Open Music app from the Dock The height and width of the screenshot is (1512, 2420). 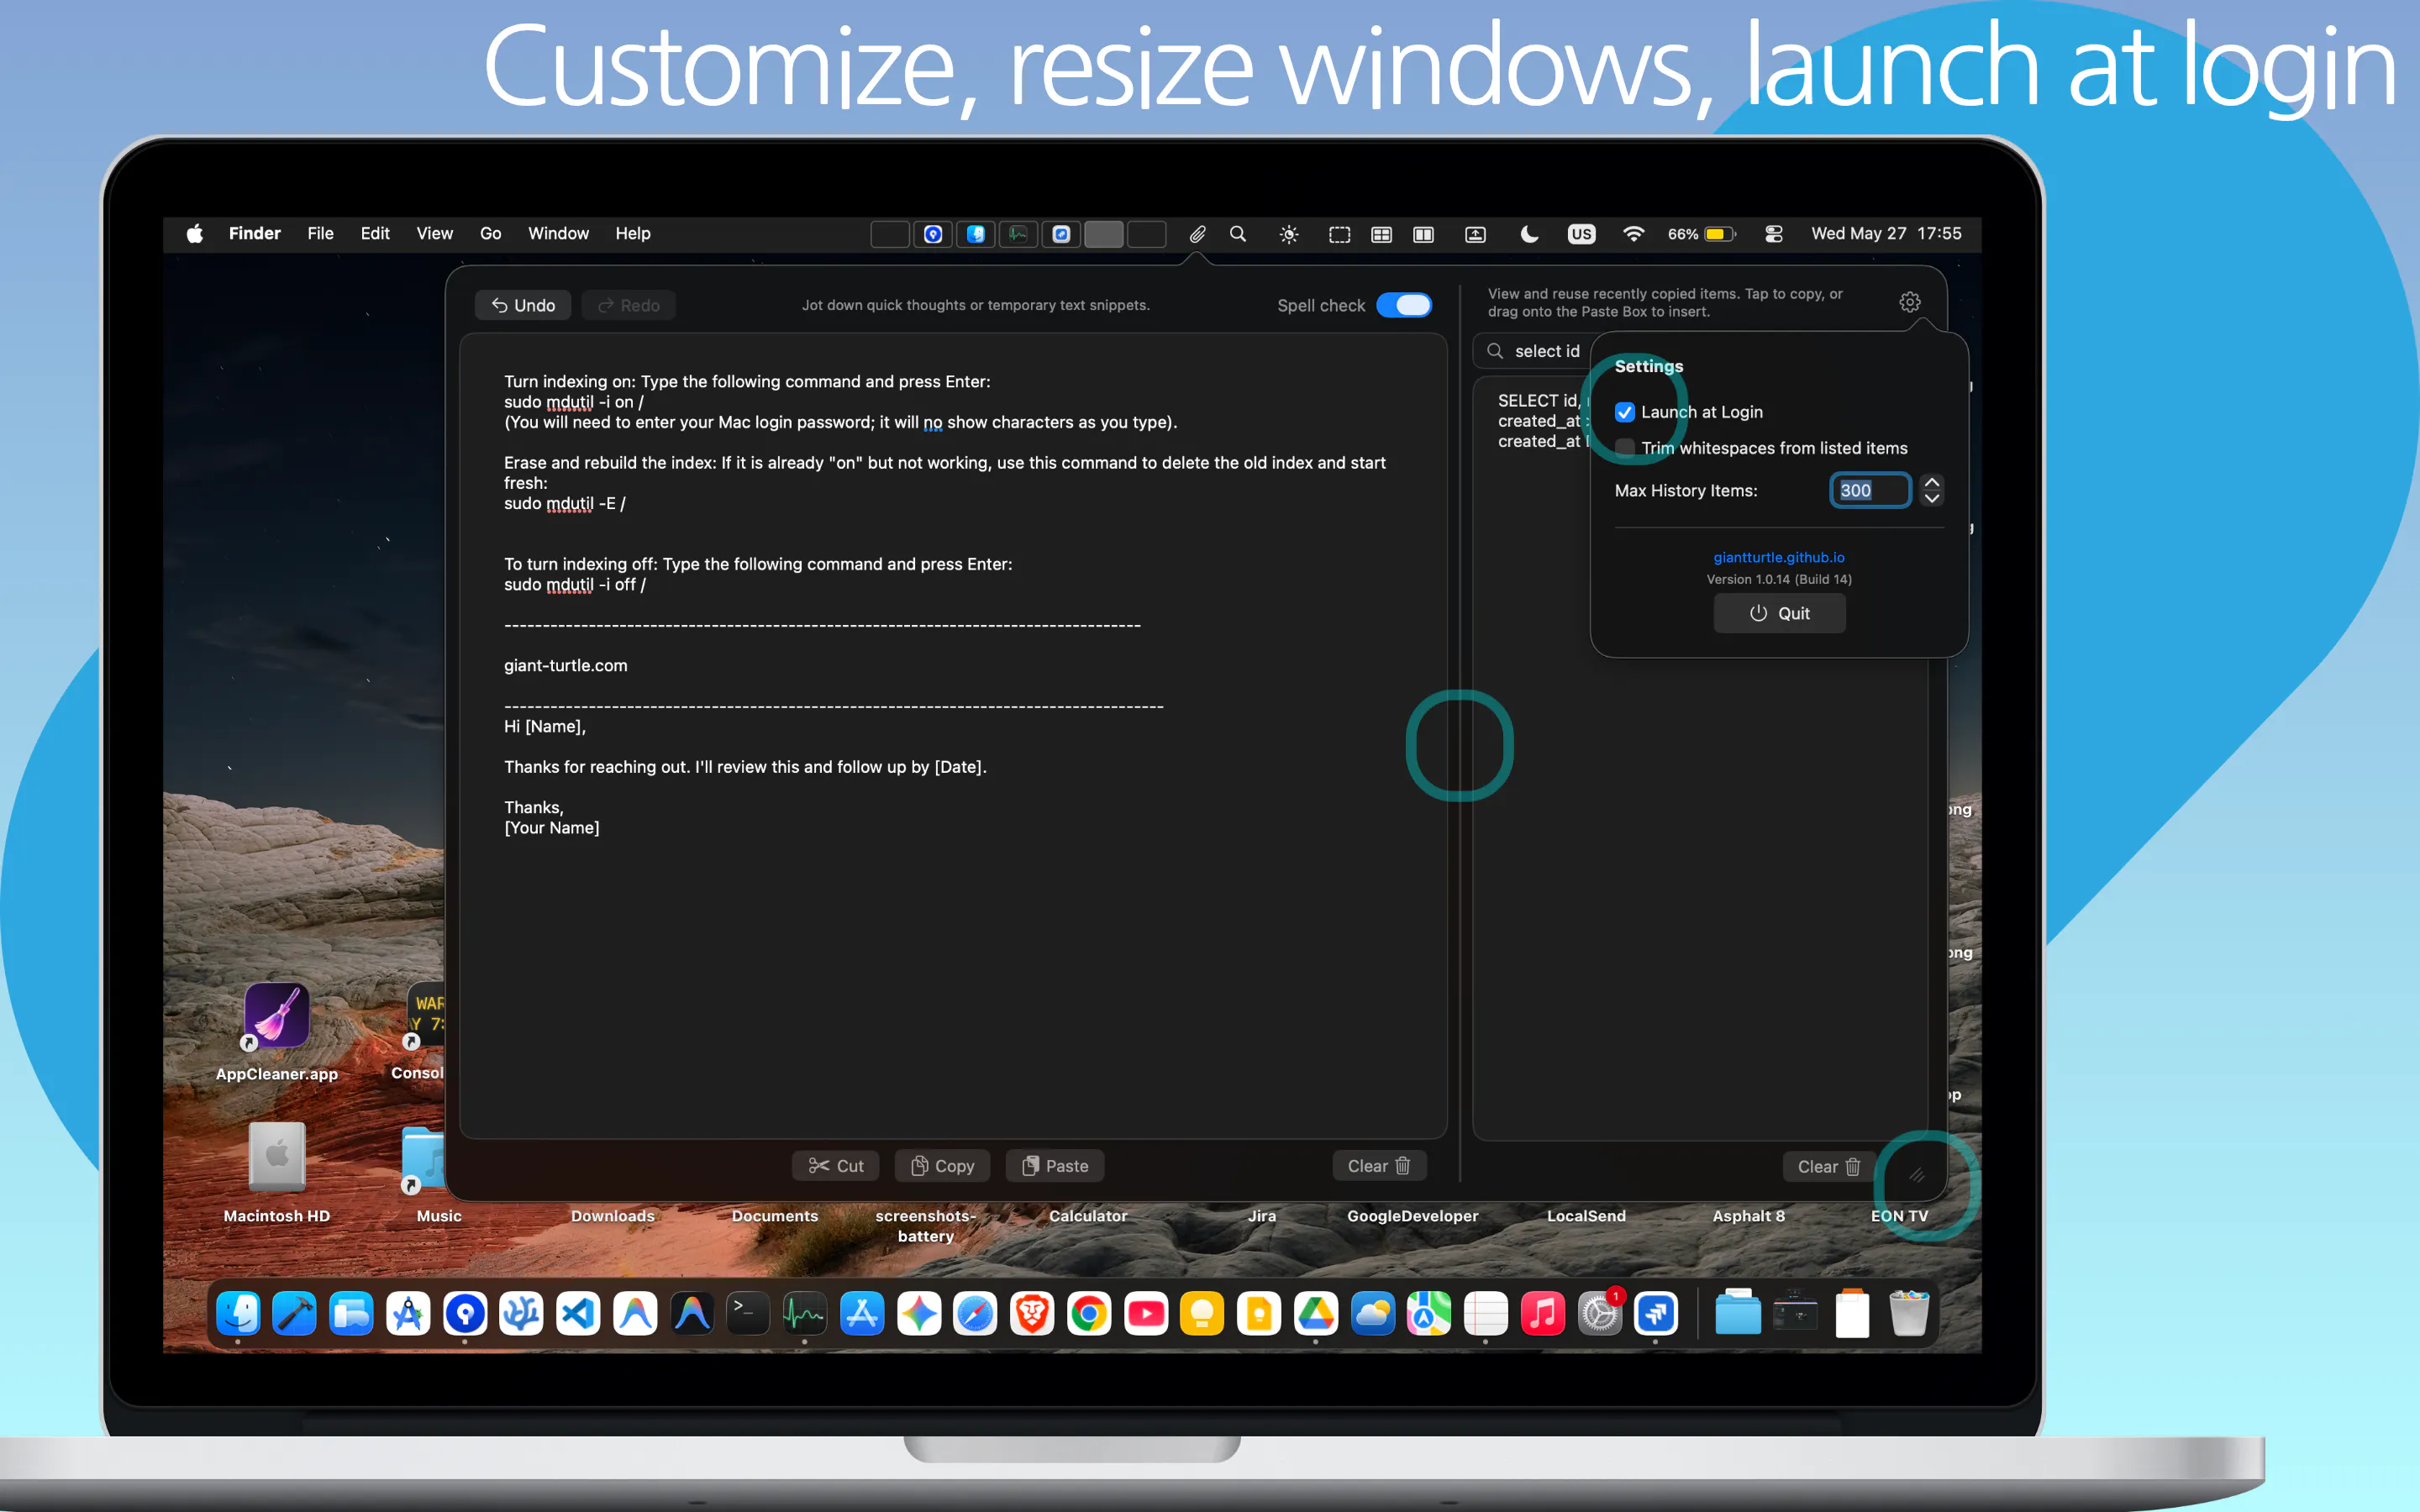[1543, 1313]
